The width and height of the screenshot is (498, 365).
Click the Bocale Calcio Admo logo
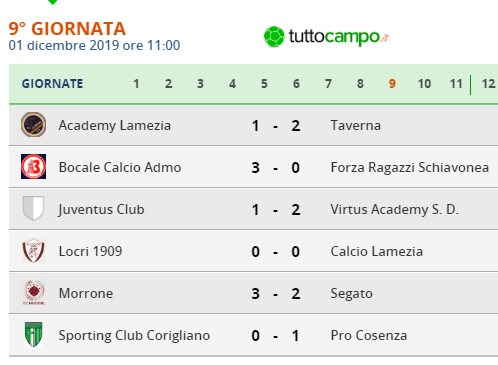pos(33,167)
